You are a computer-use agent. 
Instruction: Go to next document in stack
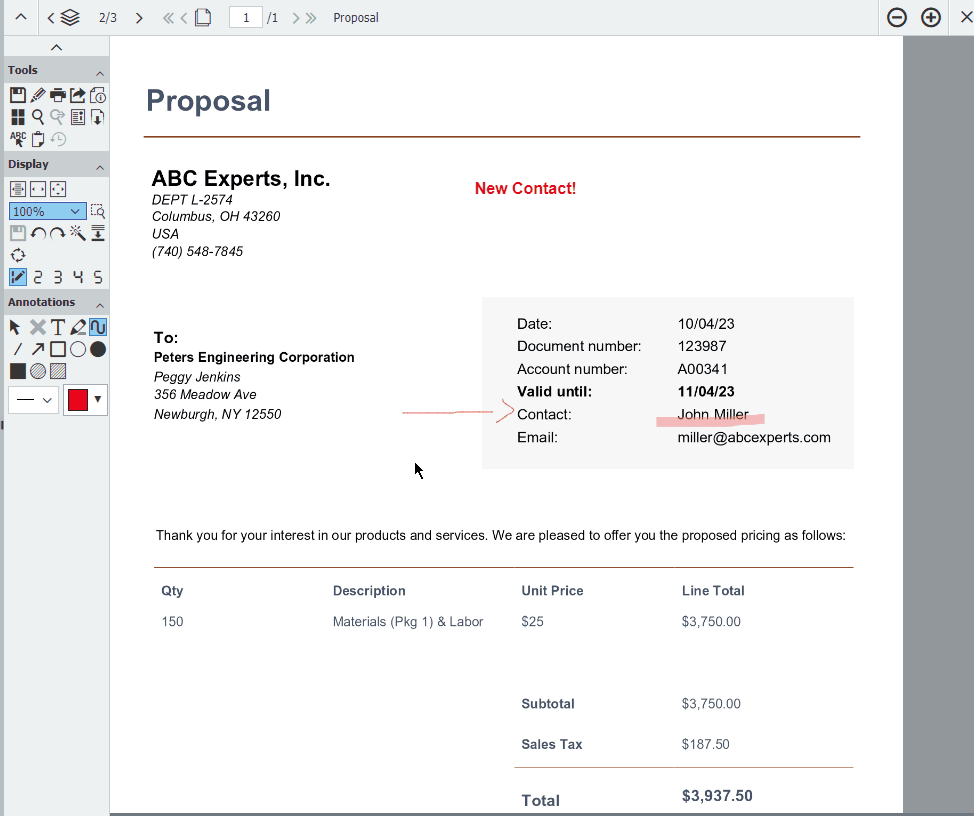pos(139,18)
